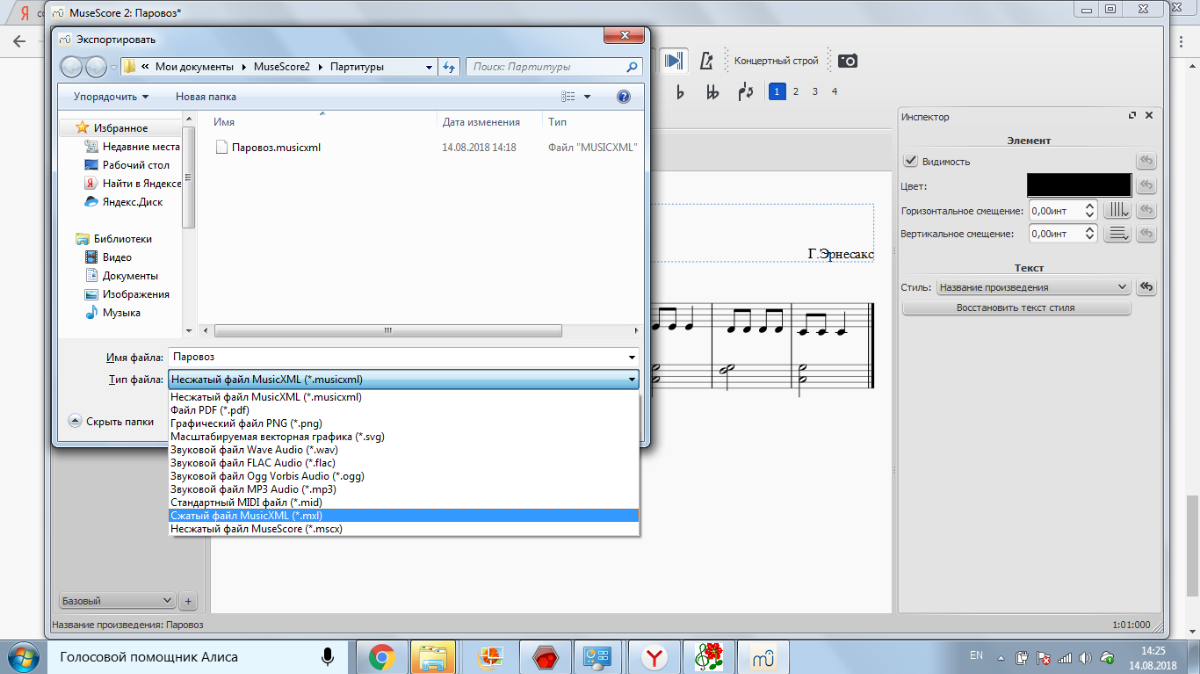Open the black Цвет color swatch
The image size is (1200, 674).
[1078, 185]
